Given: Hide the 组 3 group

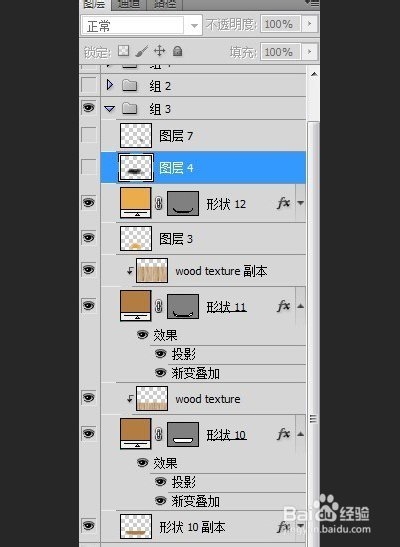Looking at the screenshot, I should pyautogui.click(x=89, y=108).
